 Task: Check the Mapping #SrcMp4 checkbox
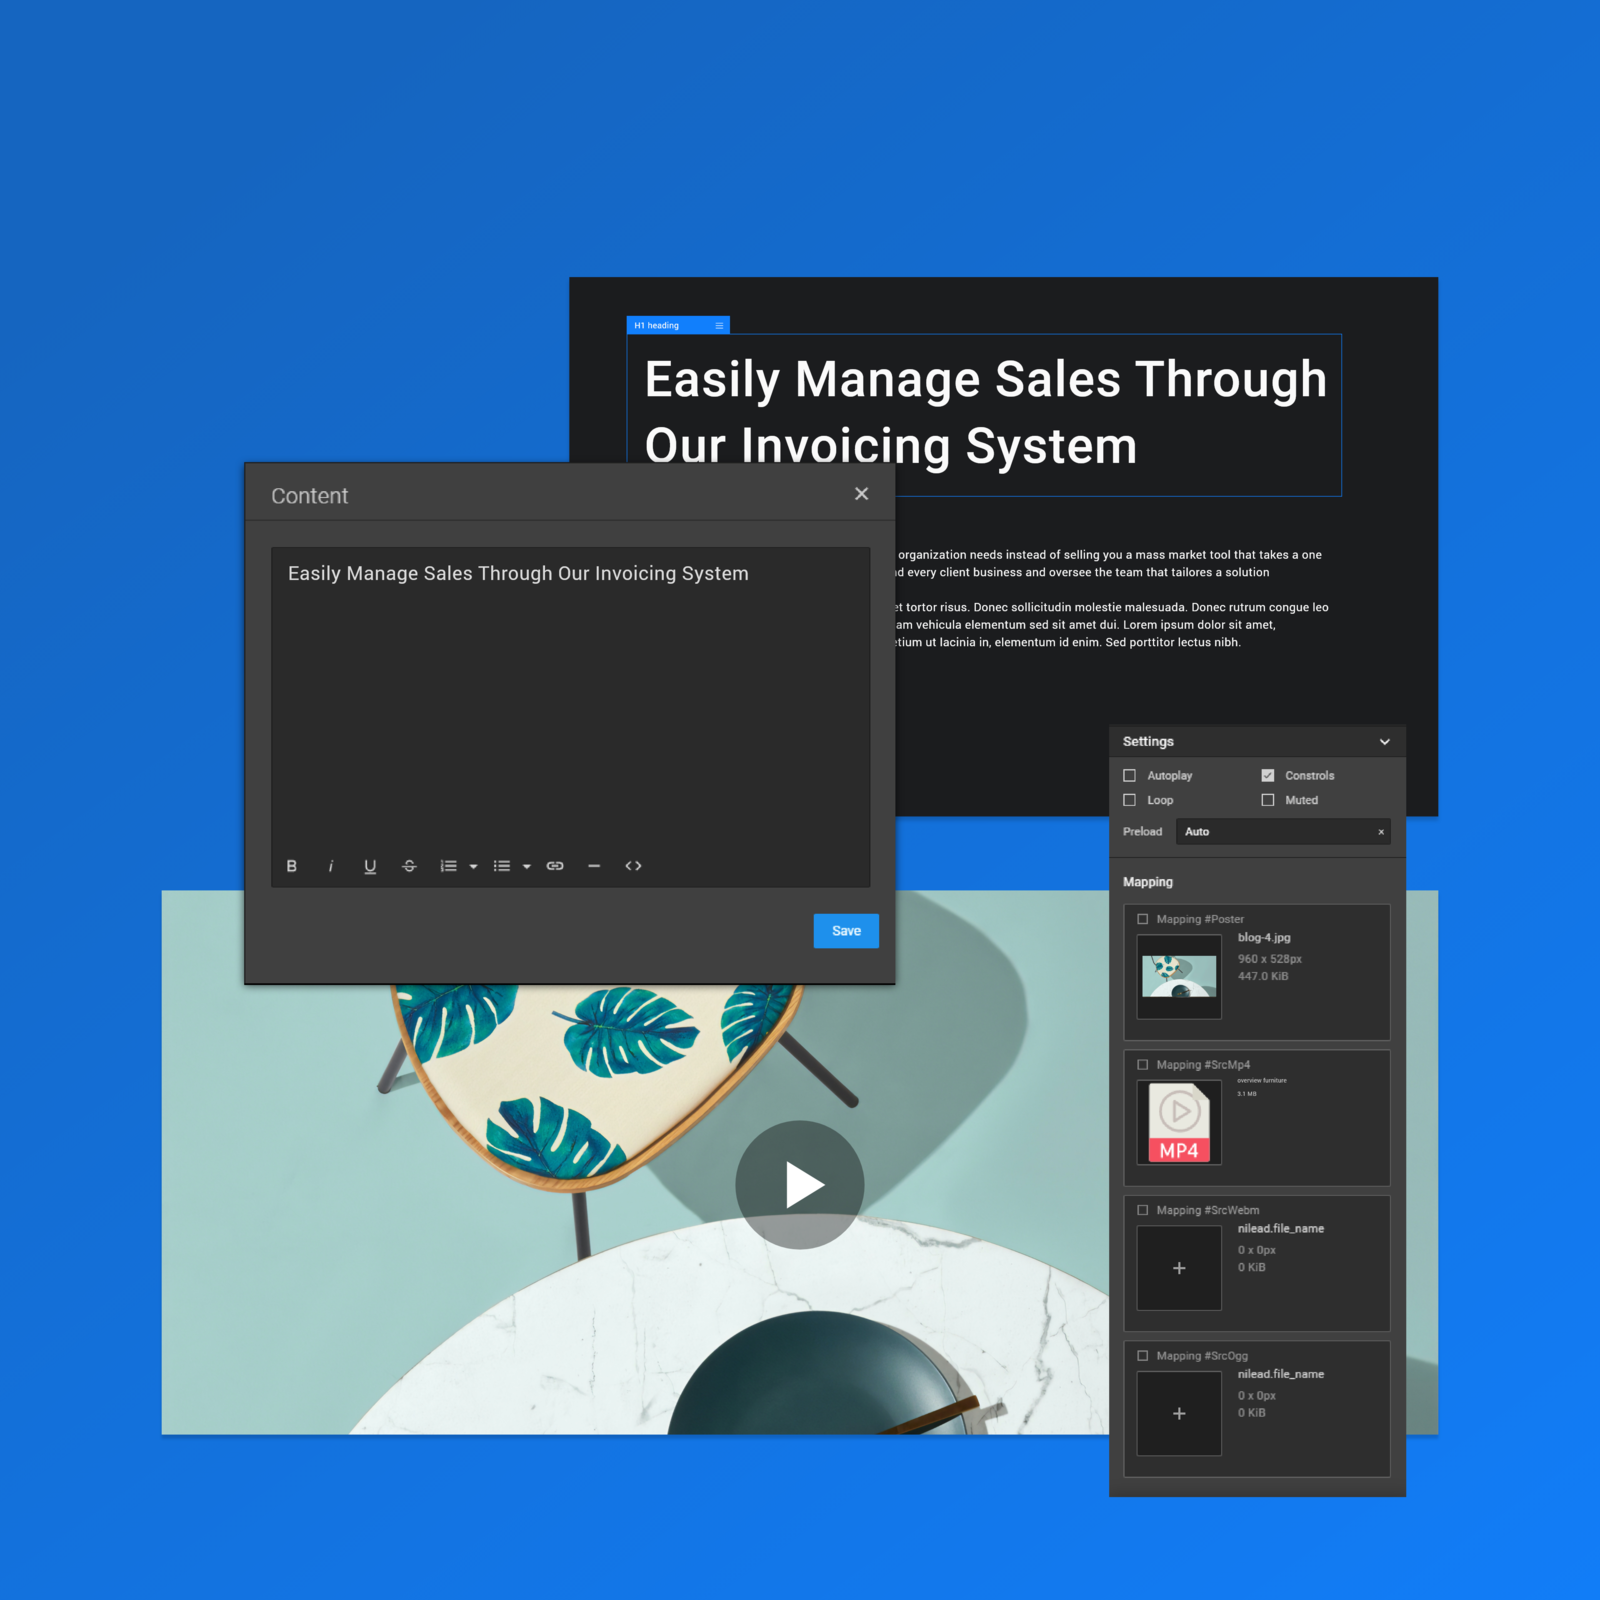click(1143, 1065)
